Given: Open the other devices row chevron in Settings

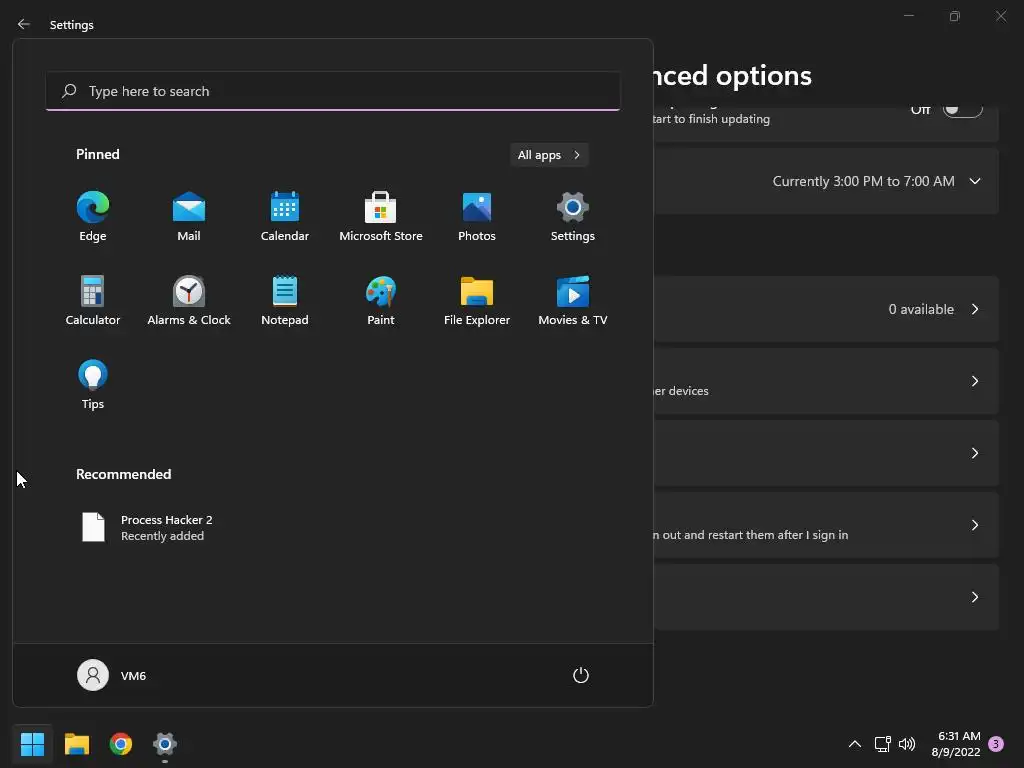Looking at the screenshot, I should coord(974,381).
